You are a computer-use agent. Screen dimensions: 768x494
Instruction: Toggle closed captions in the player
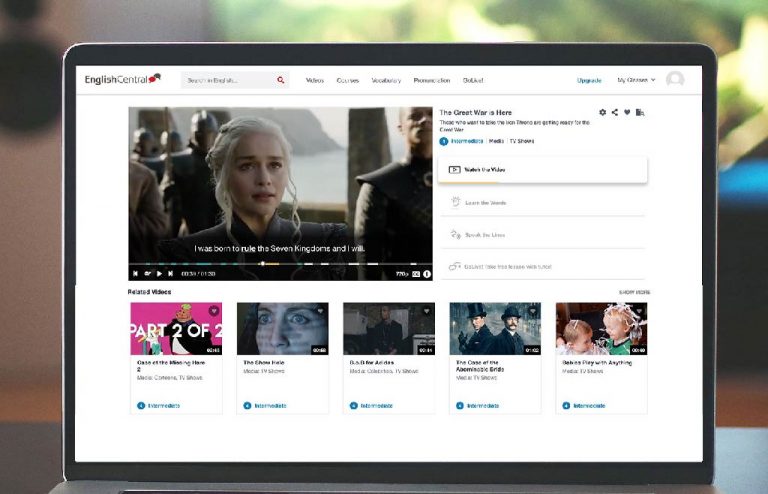pyautogui.click(x=416, y=274)
